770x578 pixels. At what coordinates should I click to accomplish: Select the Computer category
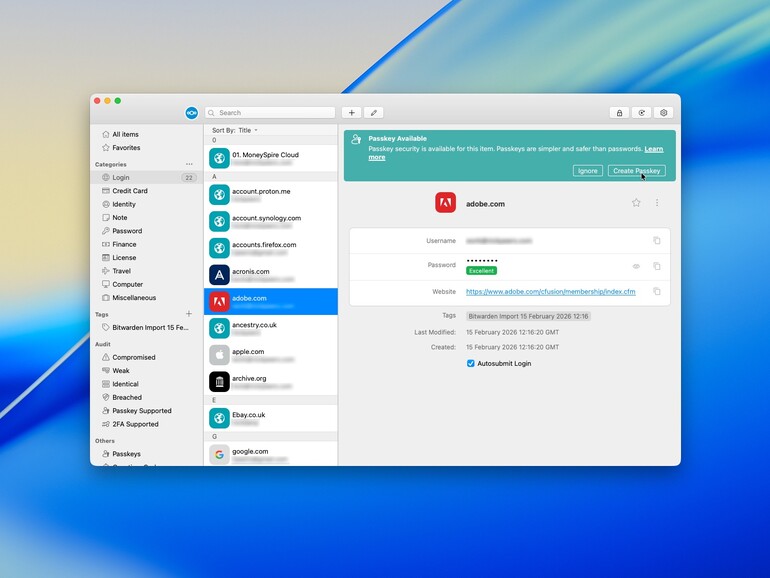pyautogui.click(x=146, y=284)
